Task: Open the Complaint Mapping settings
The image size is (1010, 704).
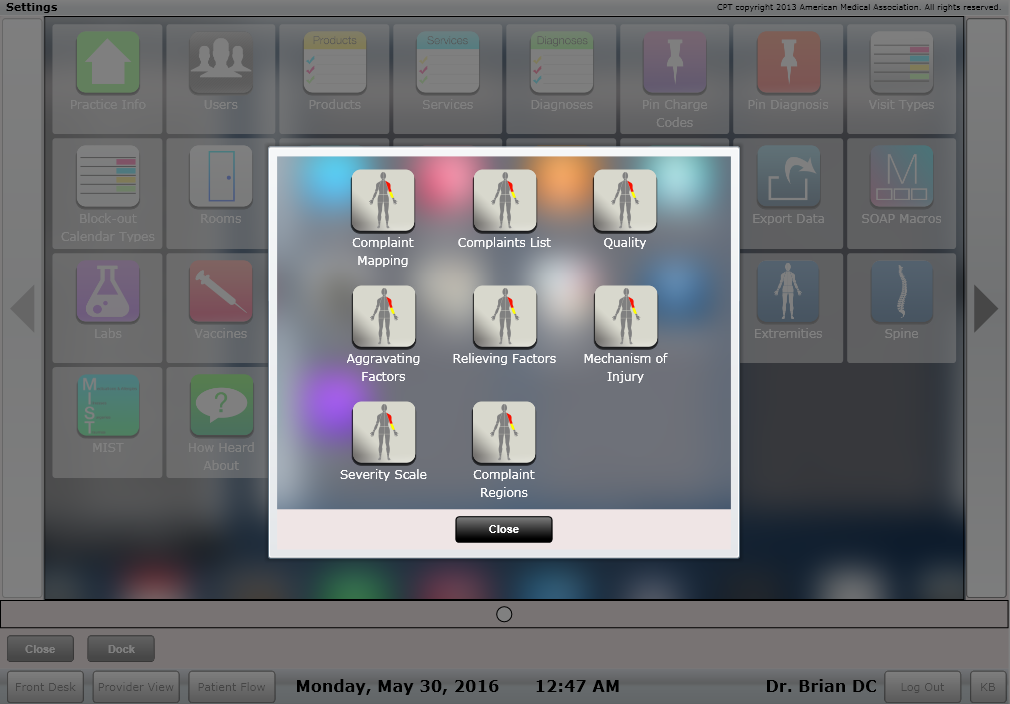Action: (x=383, y=201)
